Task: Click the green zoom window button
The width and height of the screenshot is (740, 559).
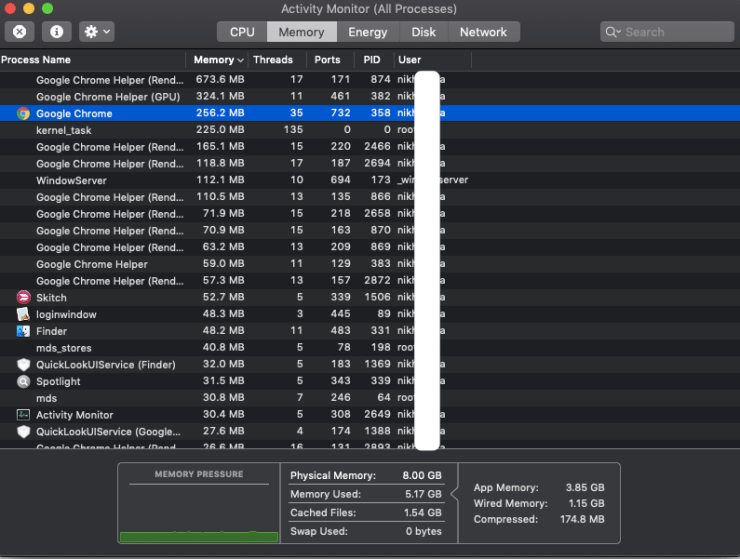Action: pyautogui.click(x=47, y=8)
